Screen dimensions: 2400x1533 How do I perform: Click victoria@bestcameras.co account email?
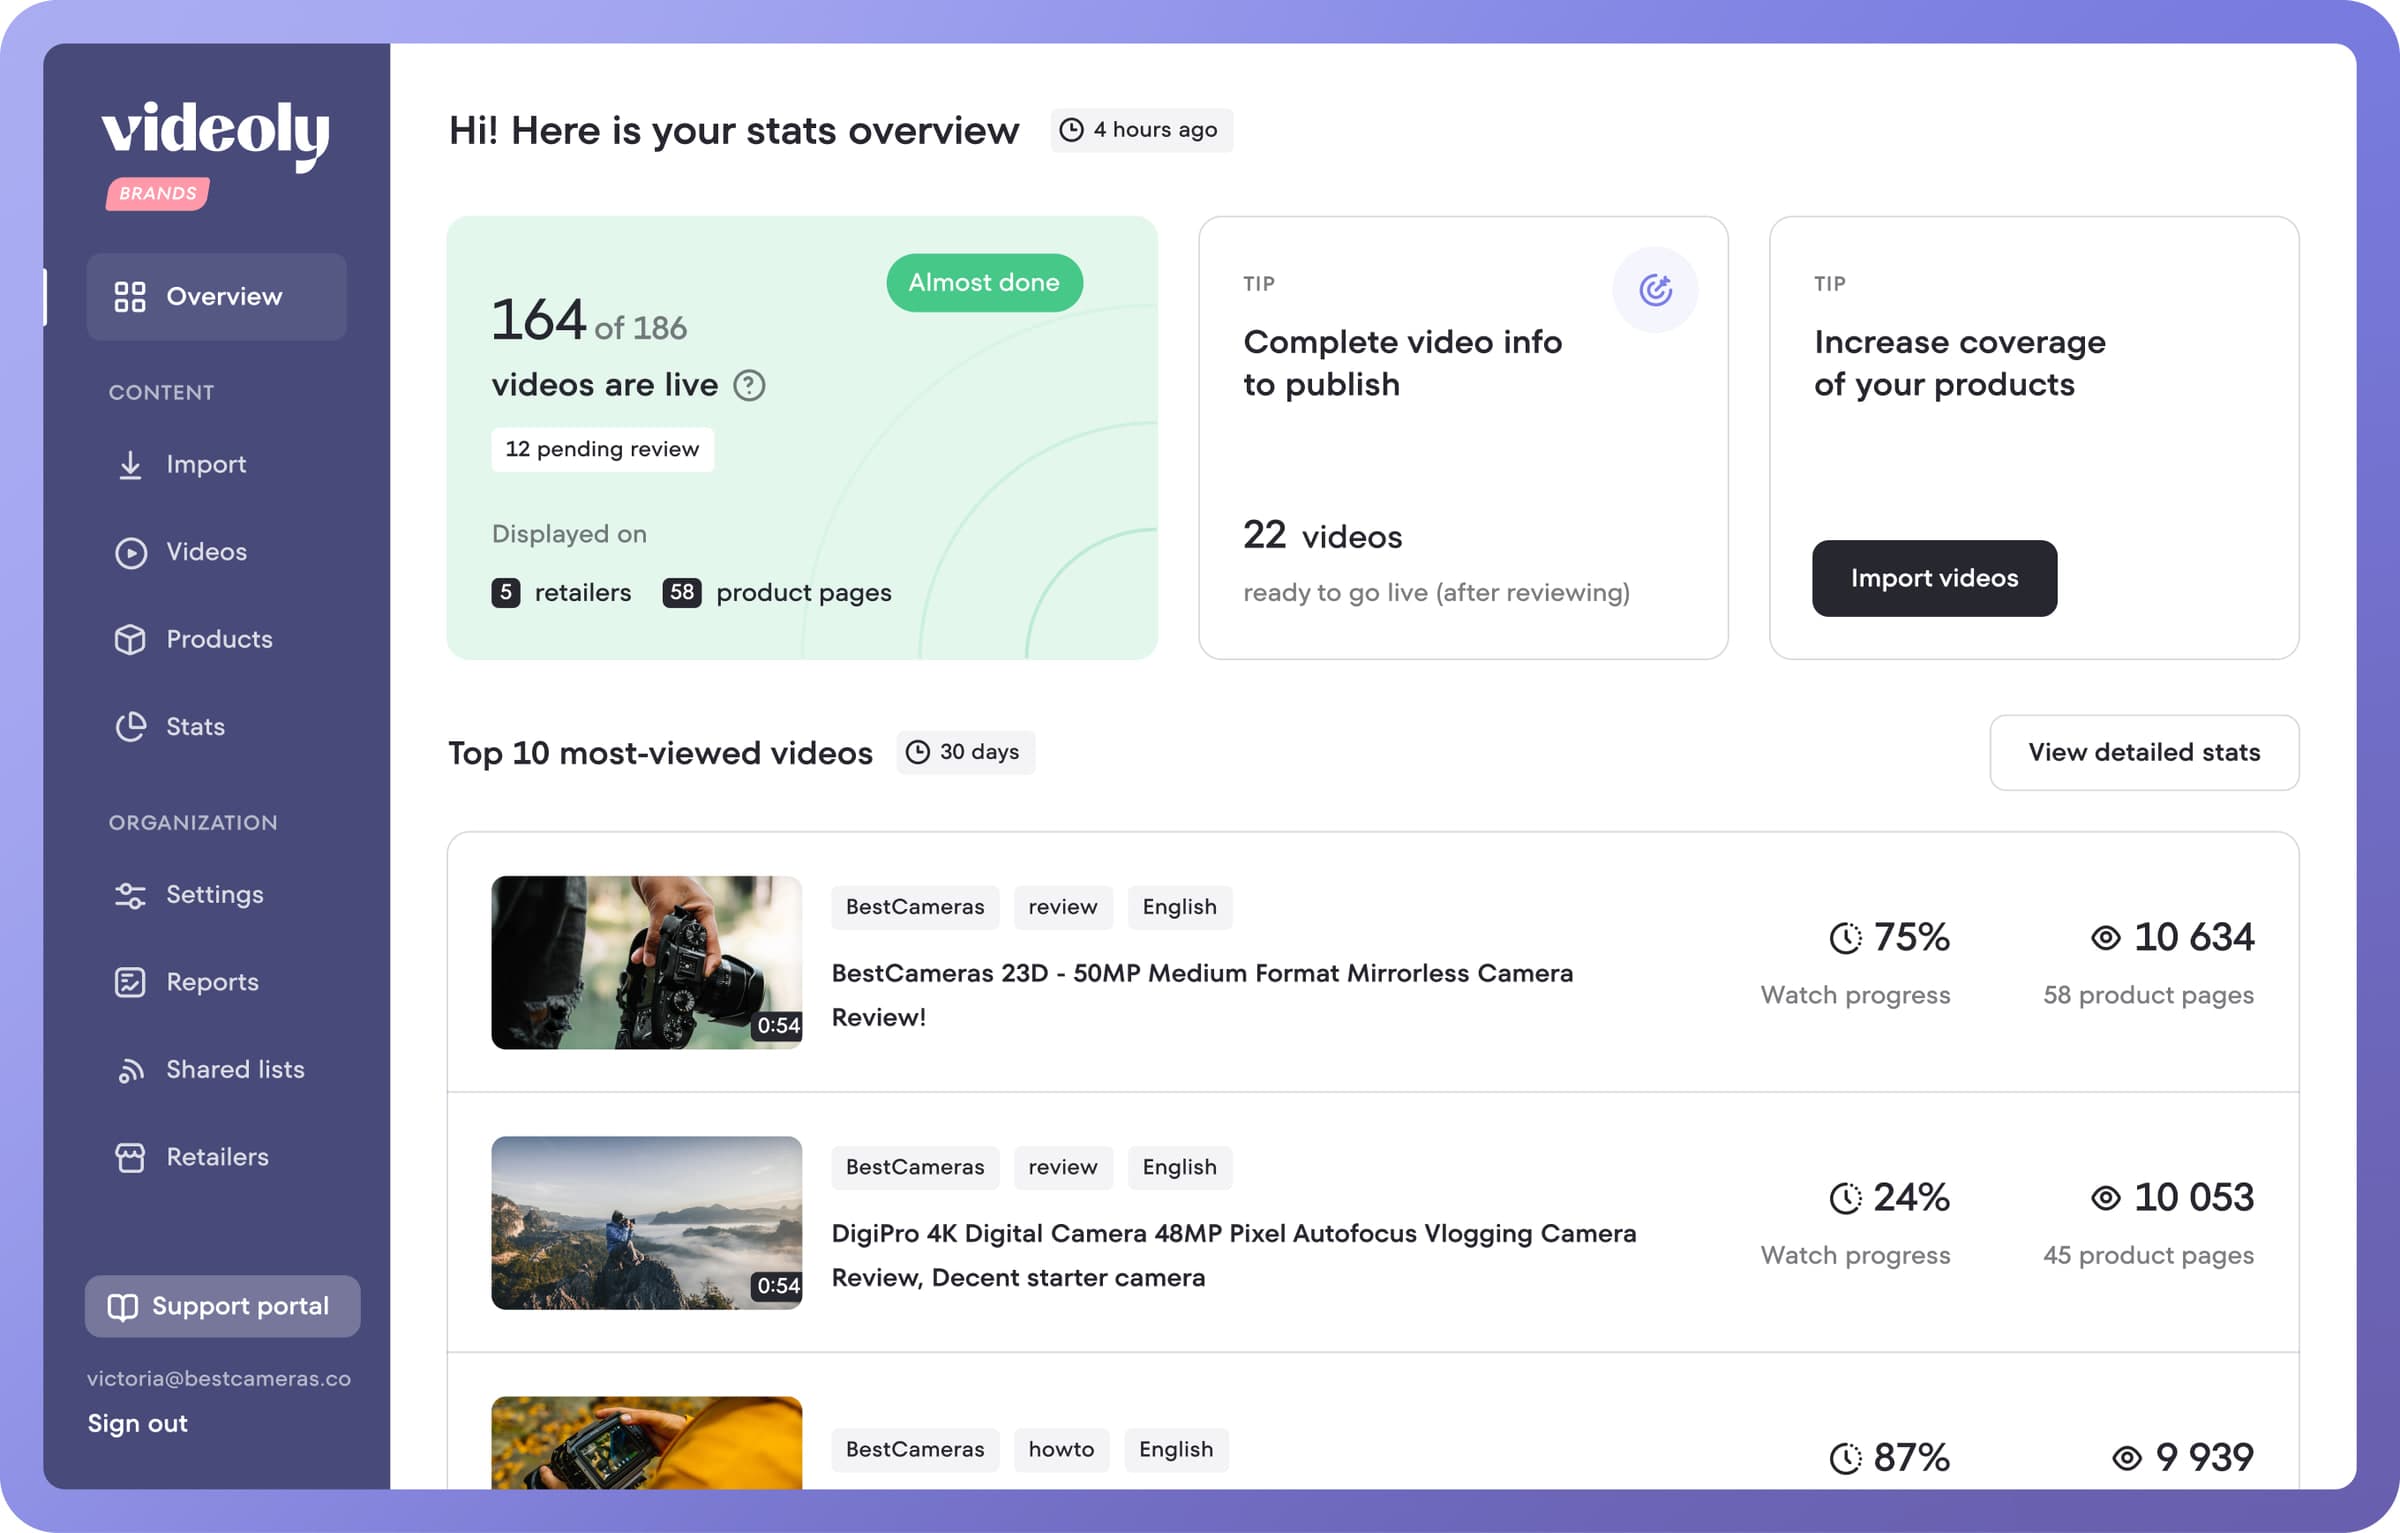[x=219, y=1378]
